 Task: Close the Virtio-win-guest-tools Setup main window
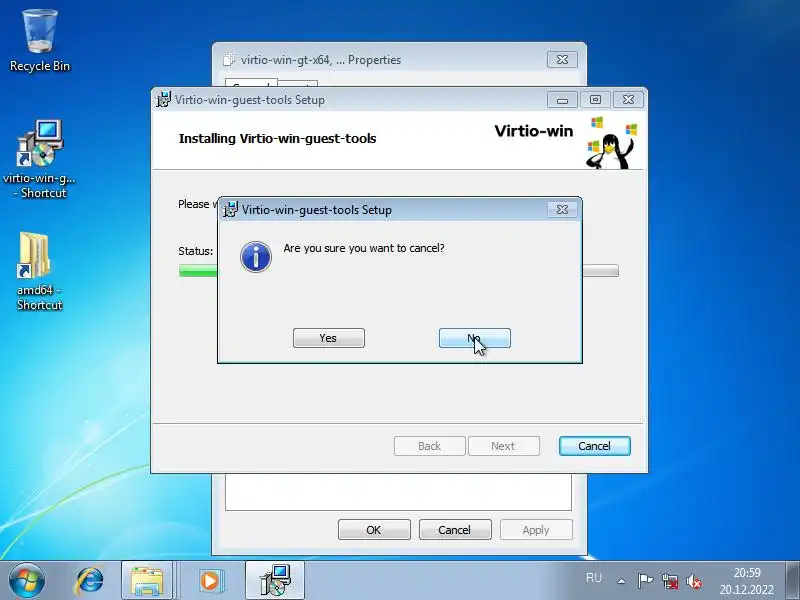click(x=628, y=100)
